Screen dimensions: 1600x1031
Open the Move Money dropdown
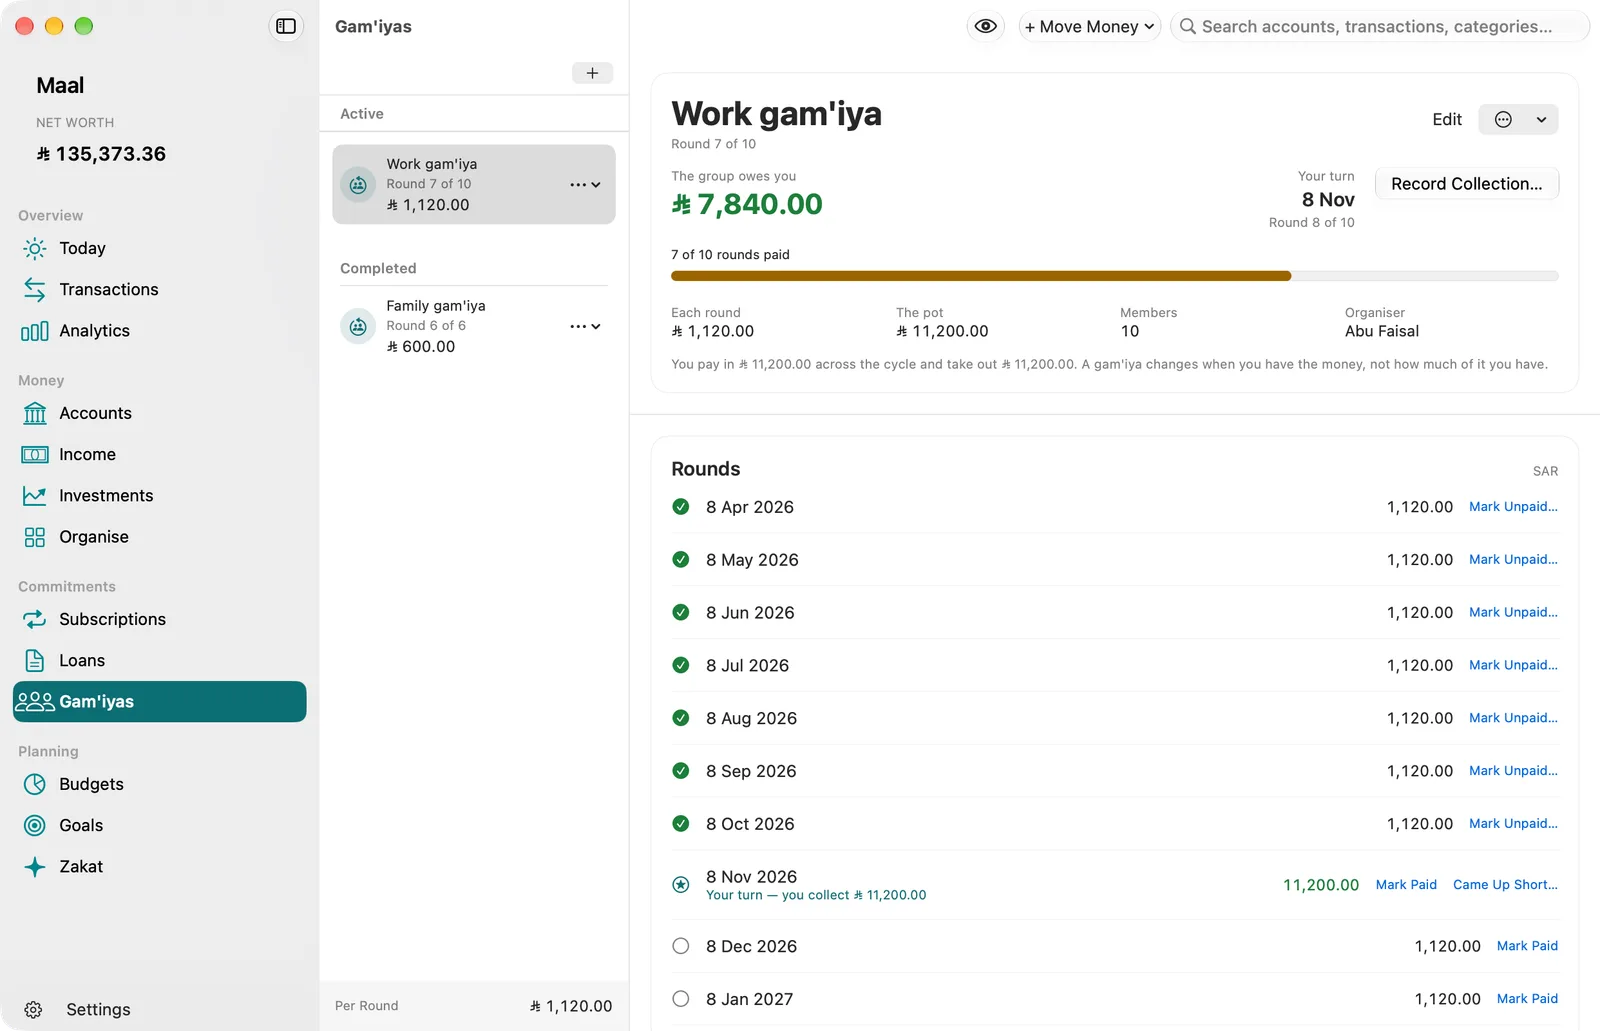(x=1089, y=27)
